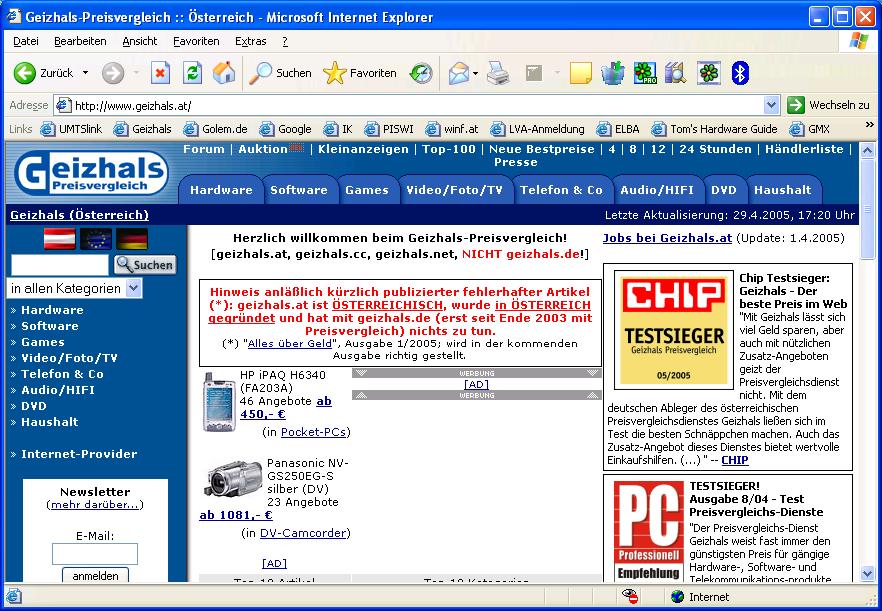882x611 pixels.
Task: Open the Händlerliste link
Action: tap(804, 149)
